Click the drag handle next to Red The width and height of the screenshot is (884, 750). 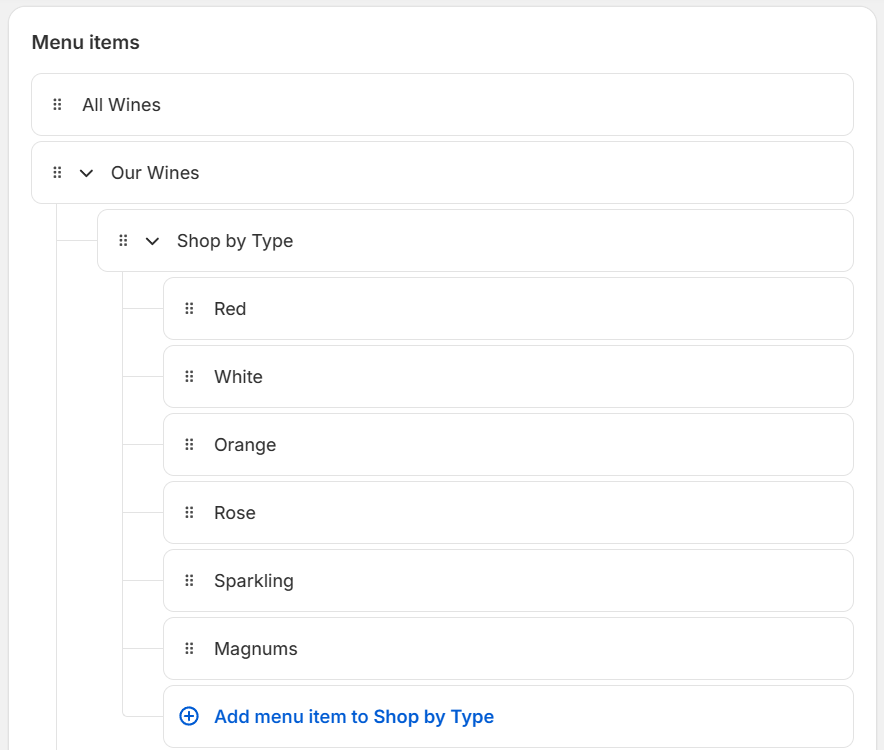[x=189, y=309]
